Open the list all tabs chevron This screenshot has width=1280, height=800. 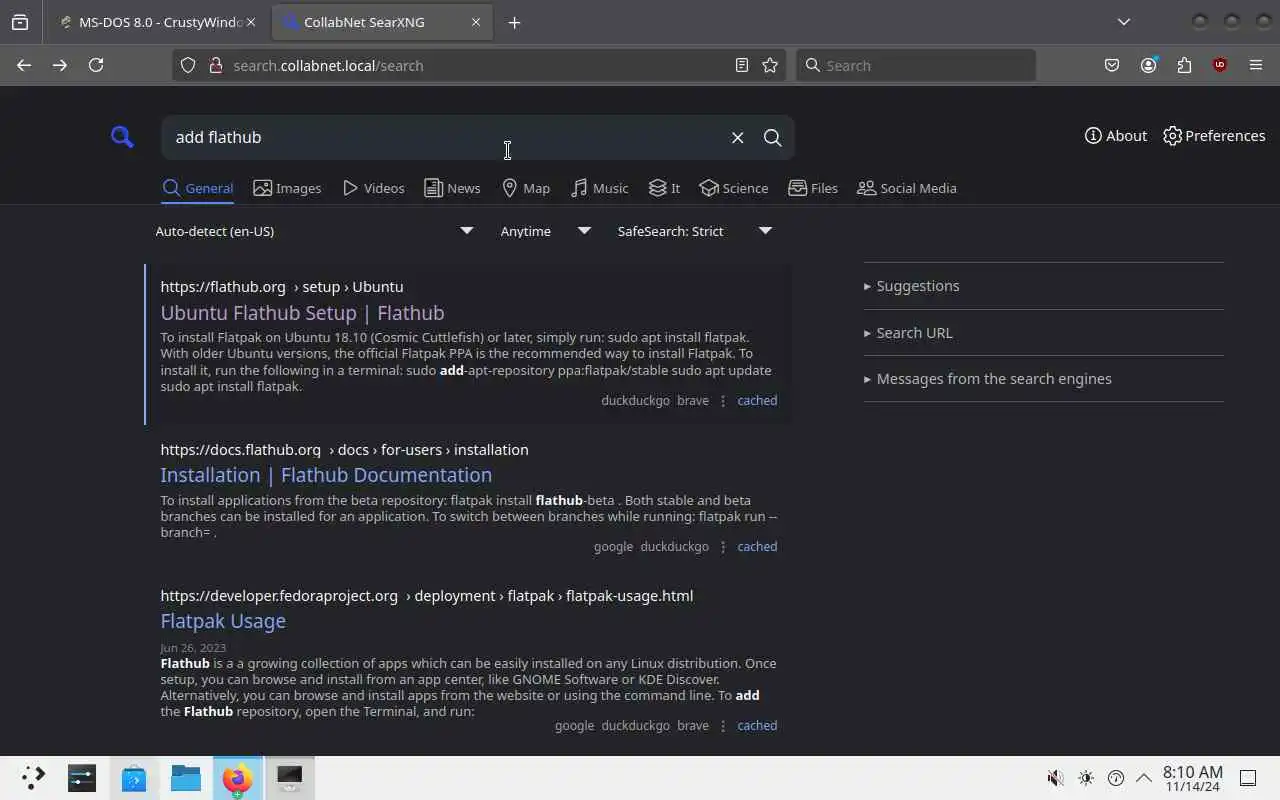coord(1124,22)
